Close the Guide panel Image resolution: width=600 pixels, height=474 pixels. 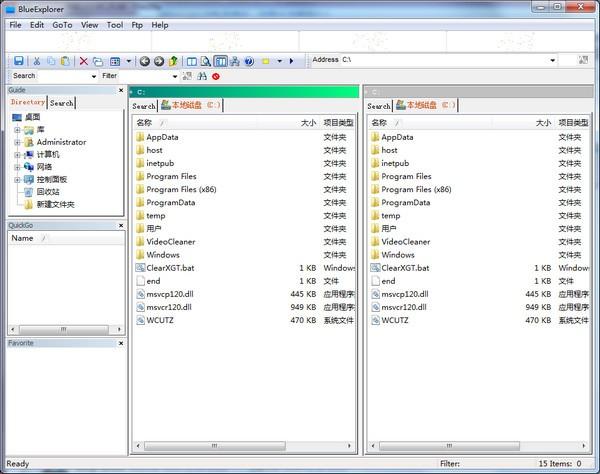[x=121, y=90]
